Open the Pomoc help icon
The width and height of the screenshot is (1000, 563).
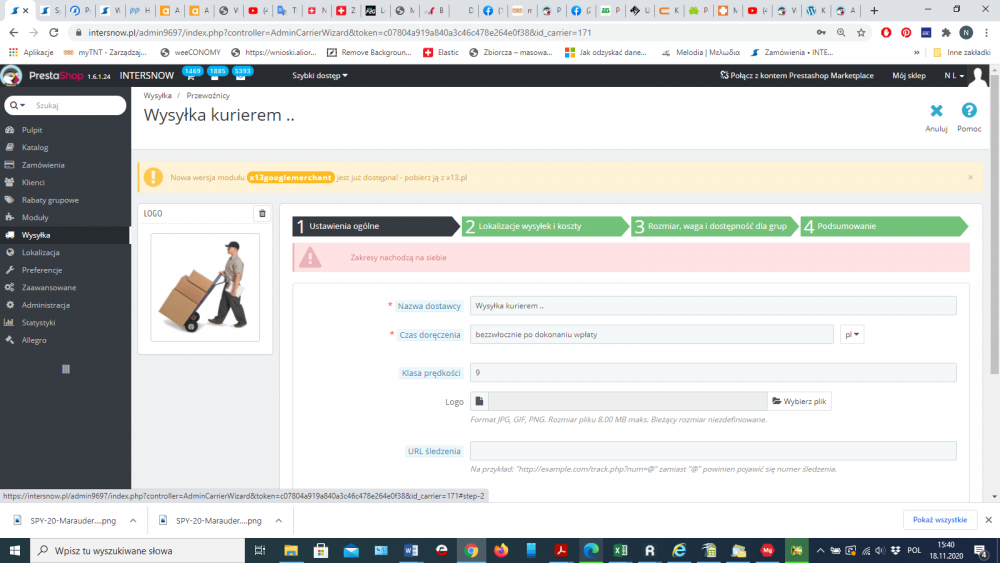(969, 110)
